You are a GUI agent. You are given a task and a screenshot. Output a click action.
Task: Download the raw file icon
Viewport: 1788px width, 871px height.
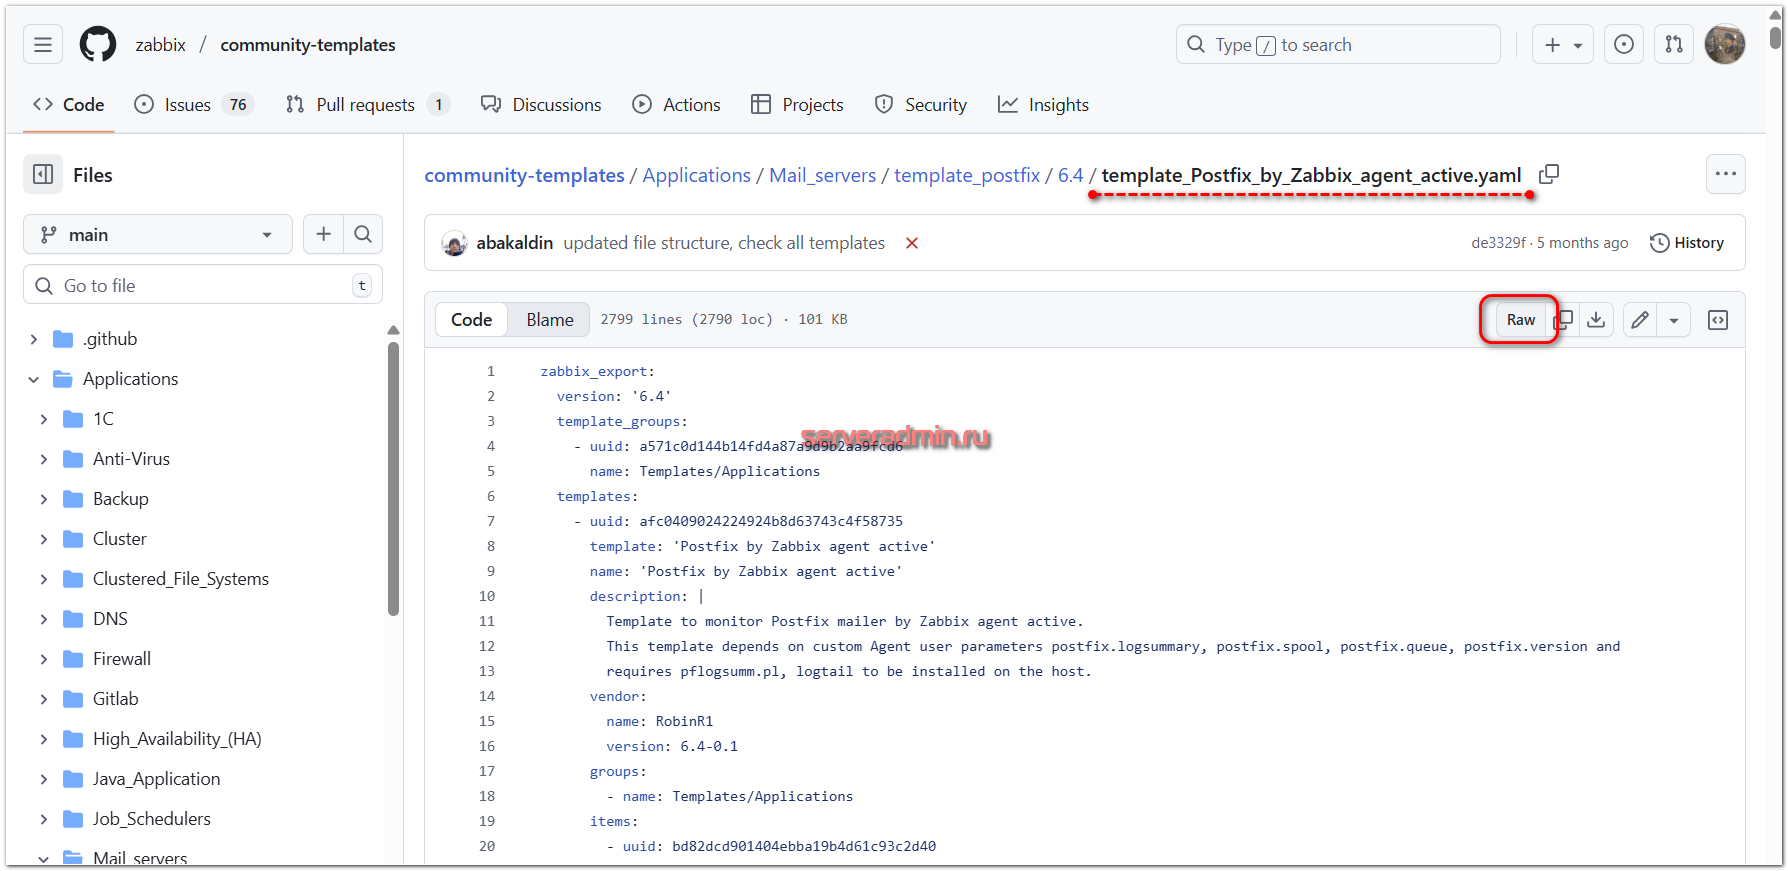[1596, 320]
